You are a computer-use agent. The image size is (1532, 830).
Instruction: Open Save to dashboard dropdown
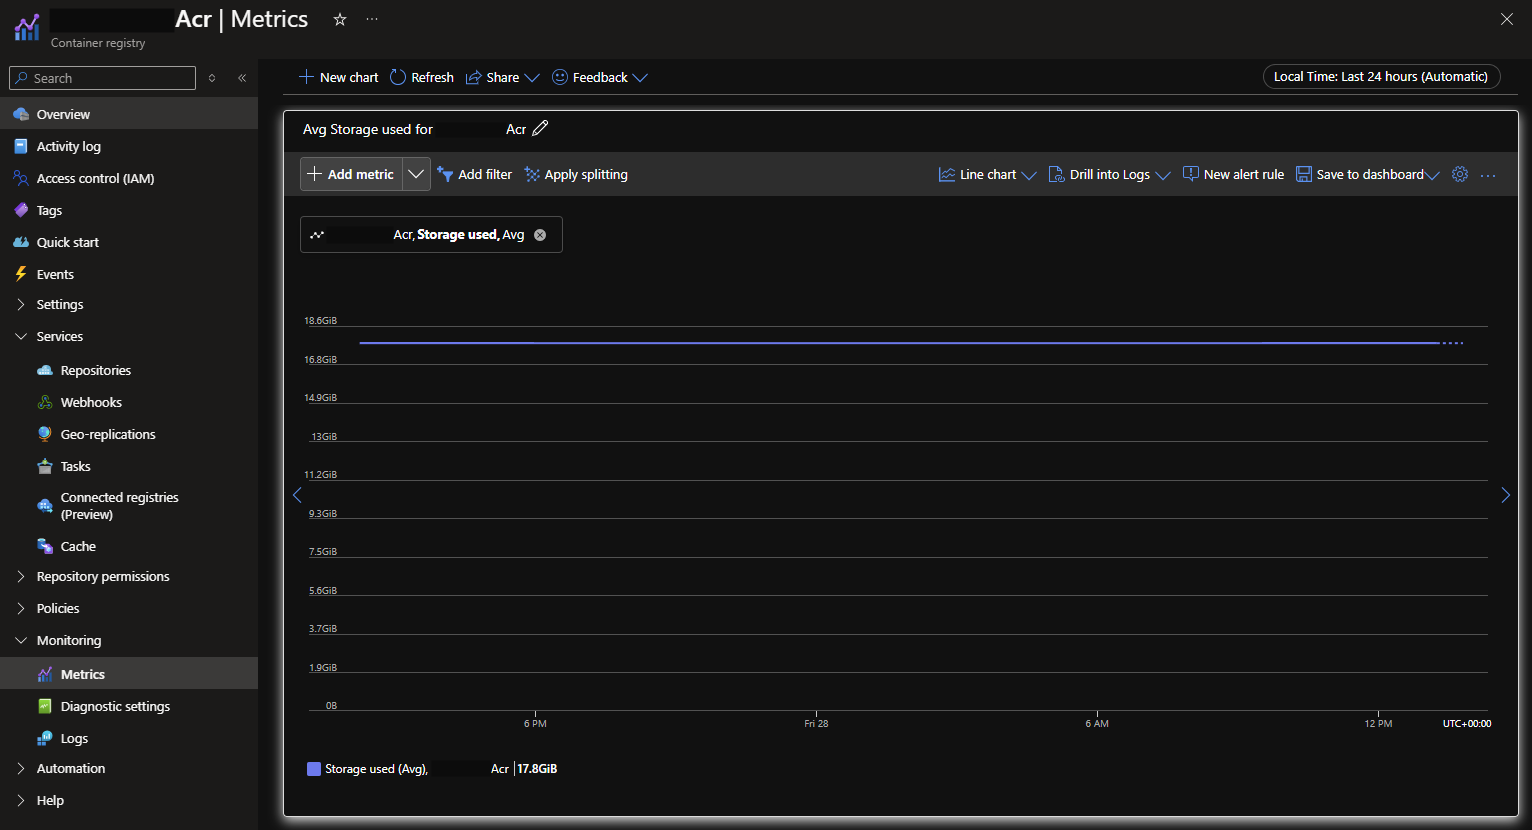click(x=1368, y=174)
